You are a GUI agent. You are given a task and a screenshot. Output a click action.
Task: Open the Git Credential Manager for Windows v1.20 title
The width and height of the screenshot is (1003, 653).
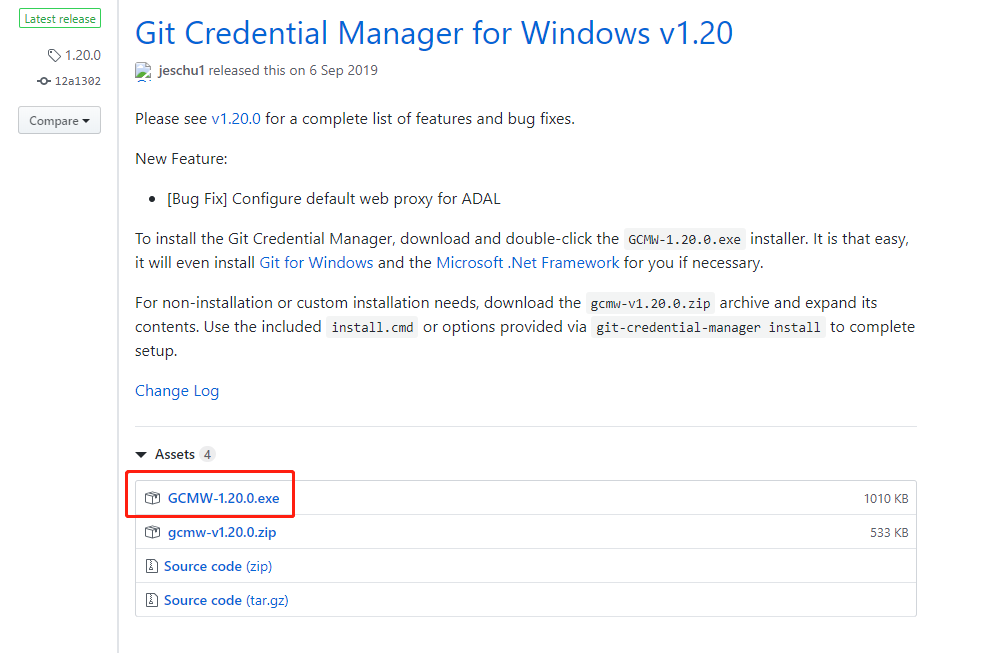click(x=434, y=33)
